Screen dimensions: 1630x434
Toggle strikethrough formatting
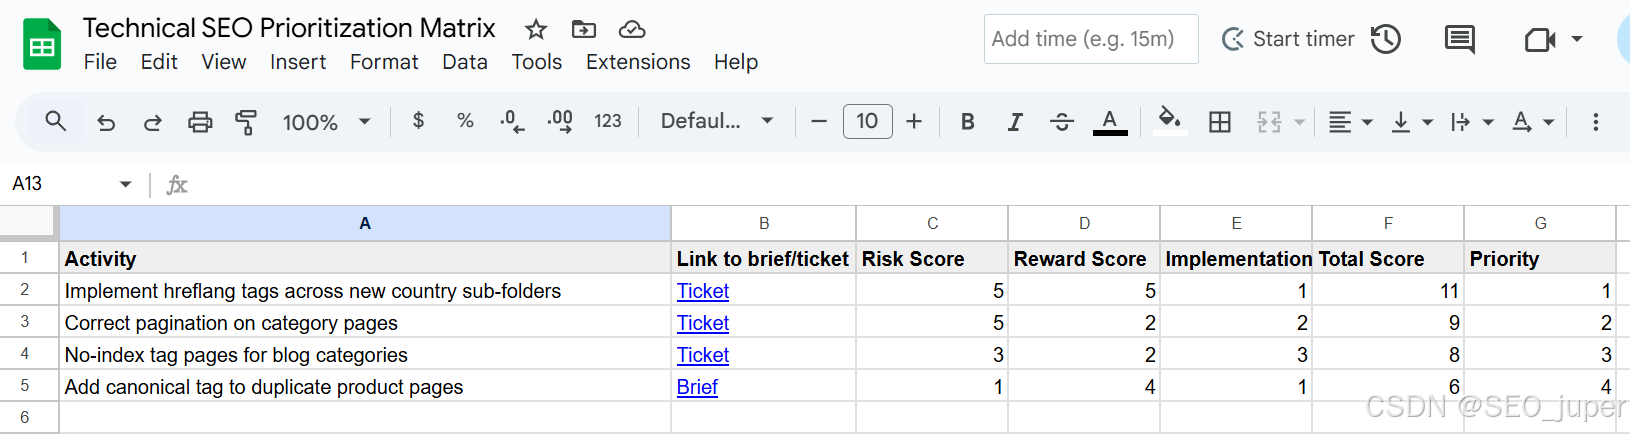point(1062,122)
